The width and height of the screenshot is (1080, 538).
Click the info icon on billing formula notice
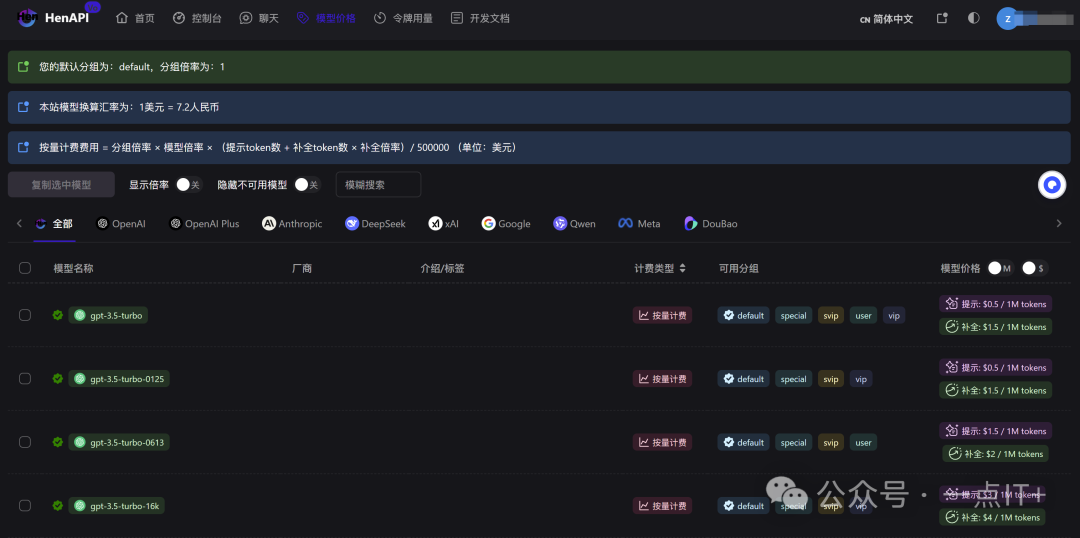pyautogui.click(x=23, y=147)
